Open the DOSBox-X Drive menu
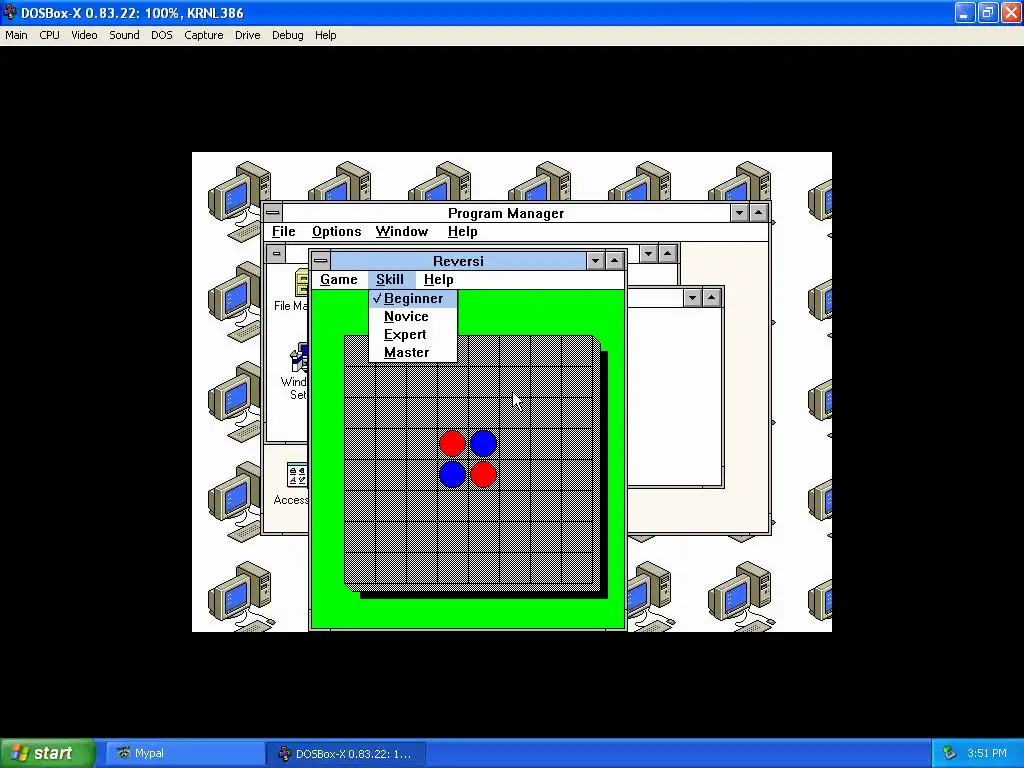Viewport: 1024px width, 768px height. [x=248, y=35]
